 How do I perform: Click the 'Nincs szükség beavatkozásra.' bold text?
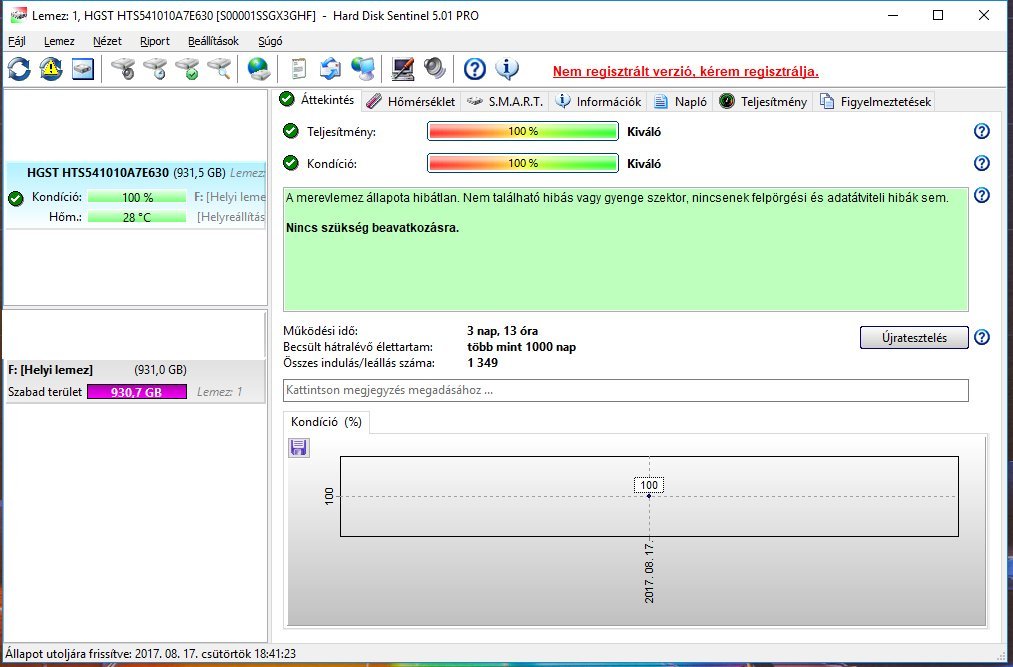pyautogui.click(x=372, y=228)
